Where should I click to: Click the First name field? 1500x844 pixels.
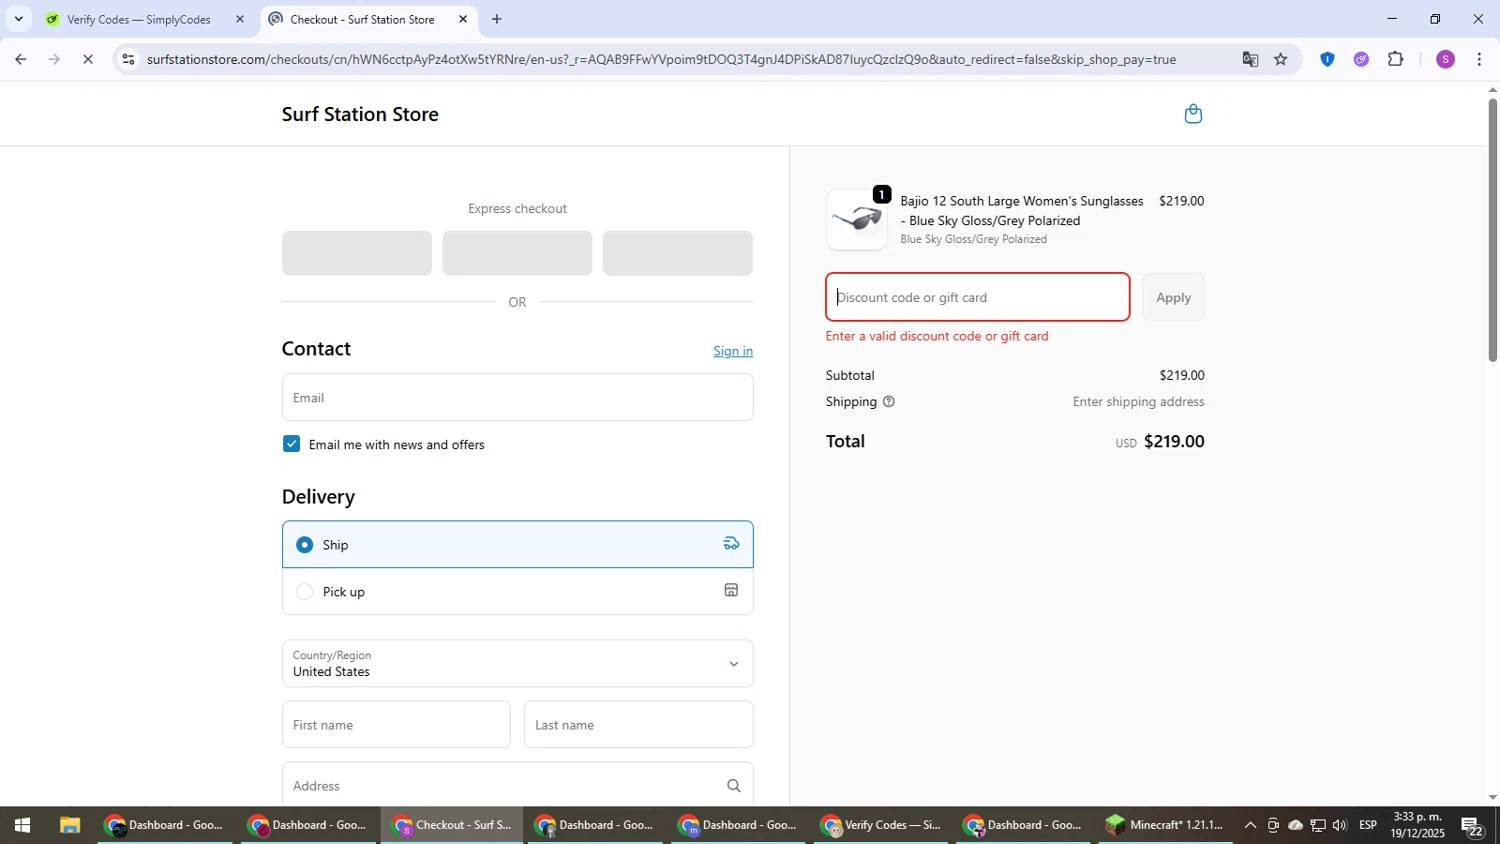click(x=396, y=725)
